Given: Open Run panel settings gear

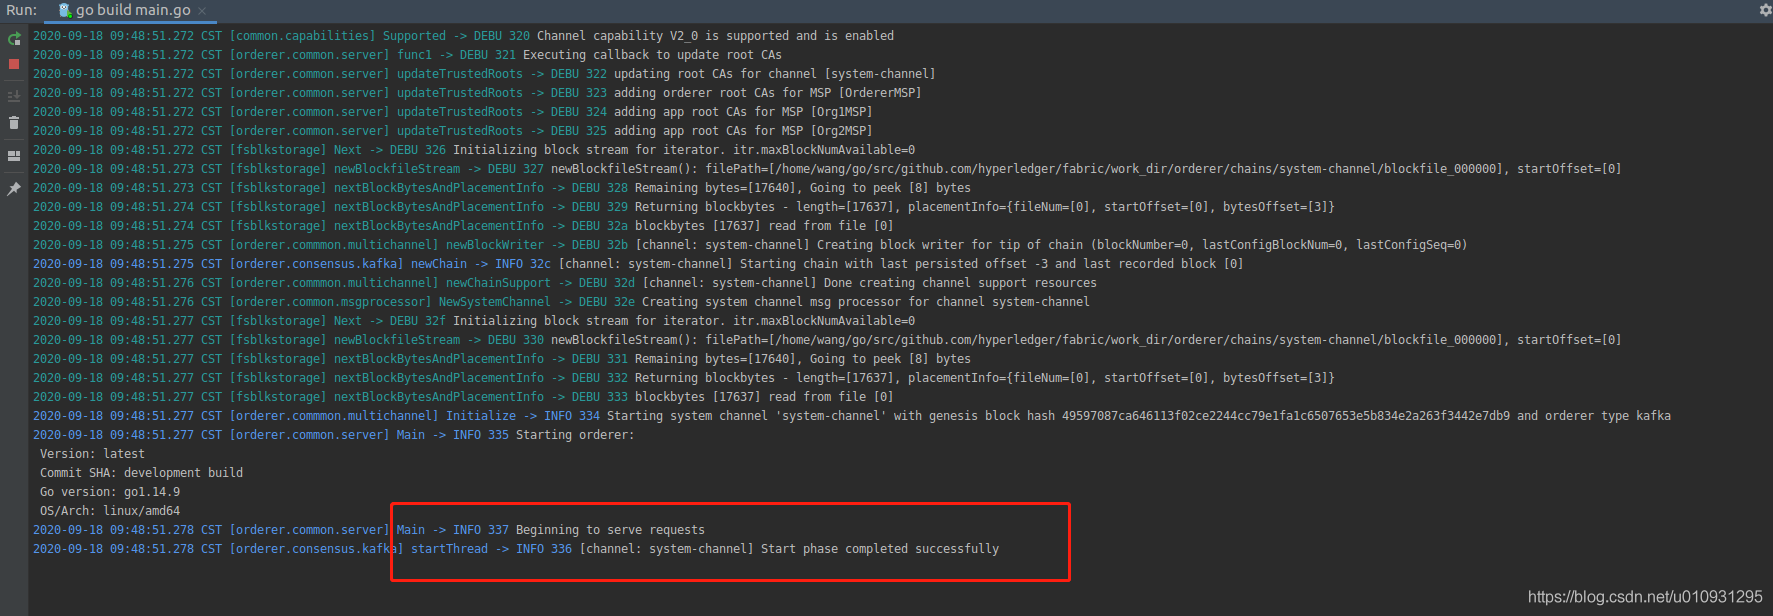Looking at the screenshot, I should pyautogui.click(x=1765, y=10).
